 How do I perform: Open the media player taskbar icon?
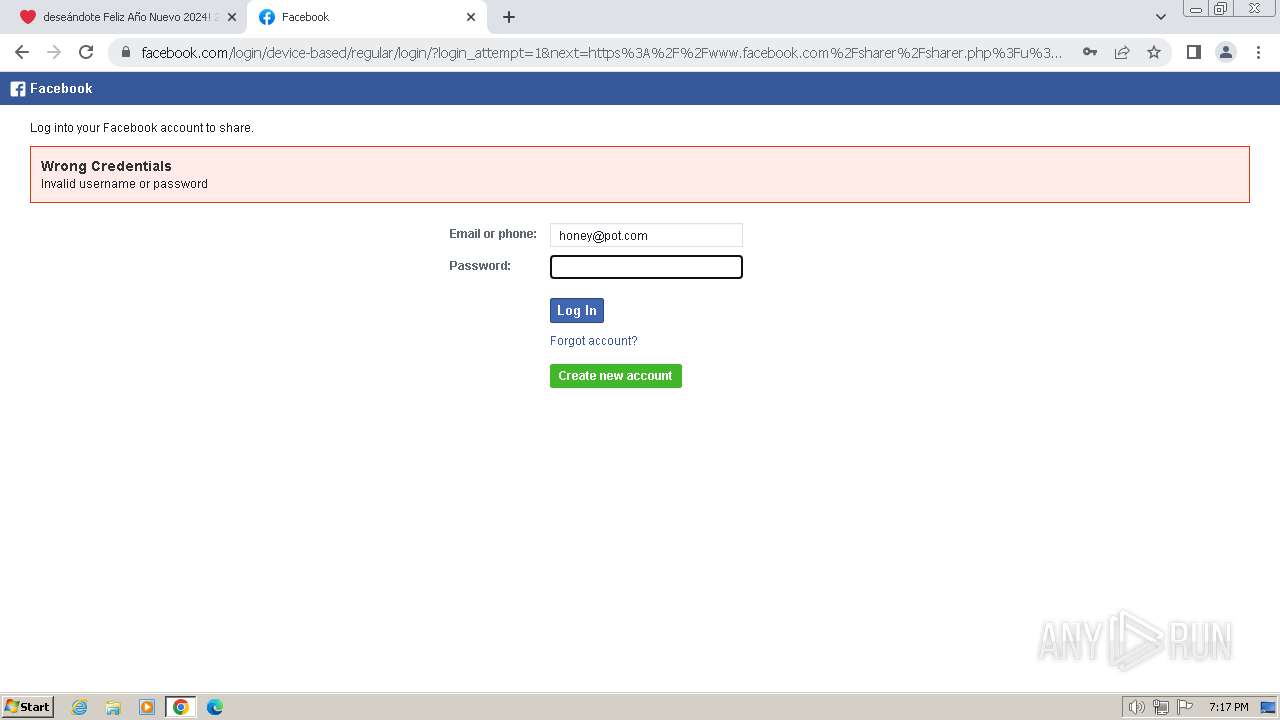[147, 707]
